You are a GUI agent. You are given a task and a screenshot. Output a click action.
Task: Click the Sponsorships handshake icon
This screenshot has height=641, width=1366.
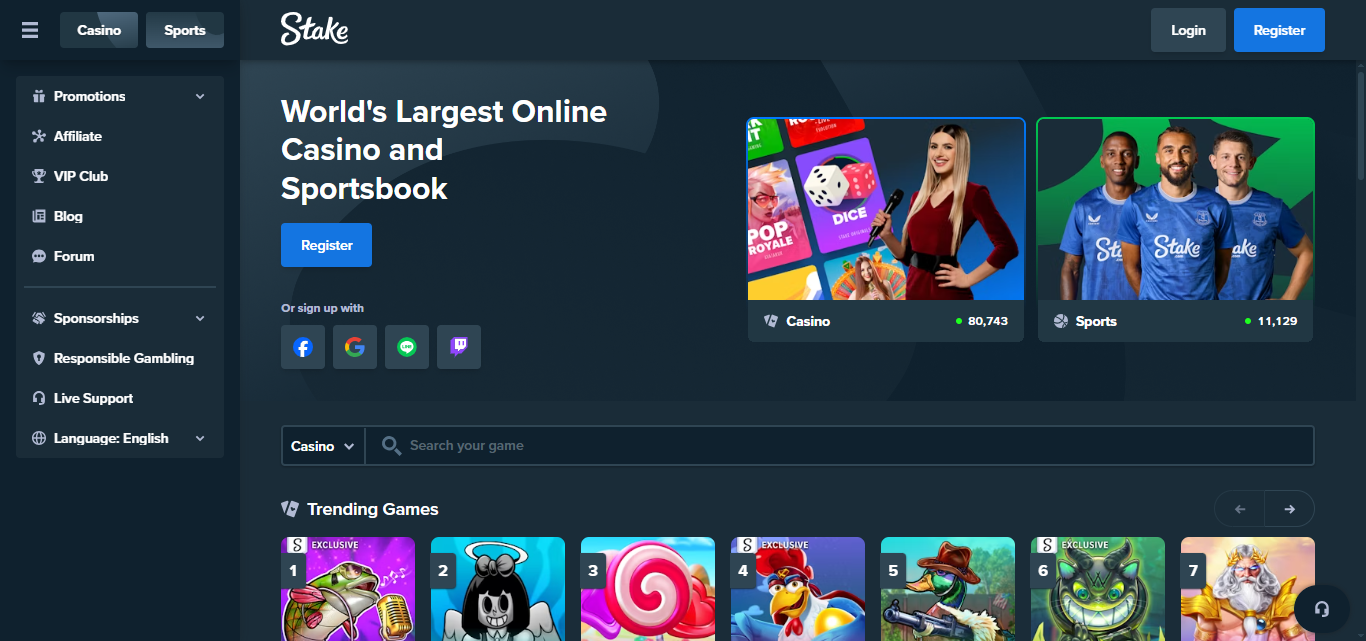39,318
